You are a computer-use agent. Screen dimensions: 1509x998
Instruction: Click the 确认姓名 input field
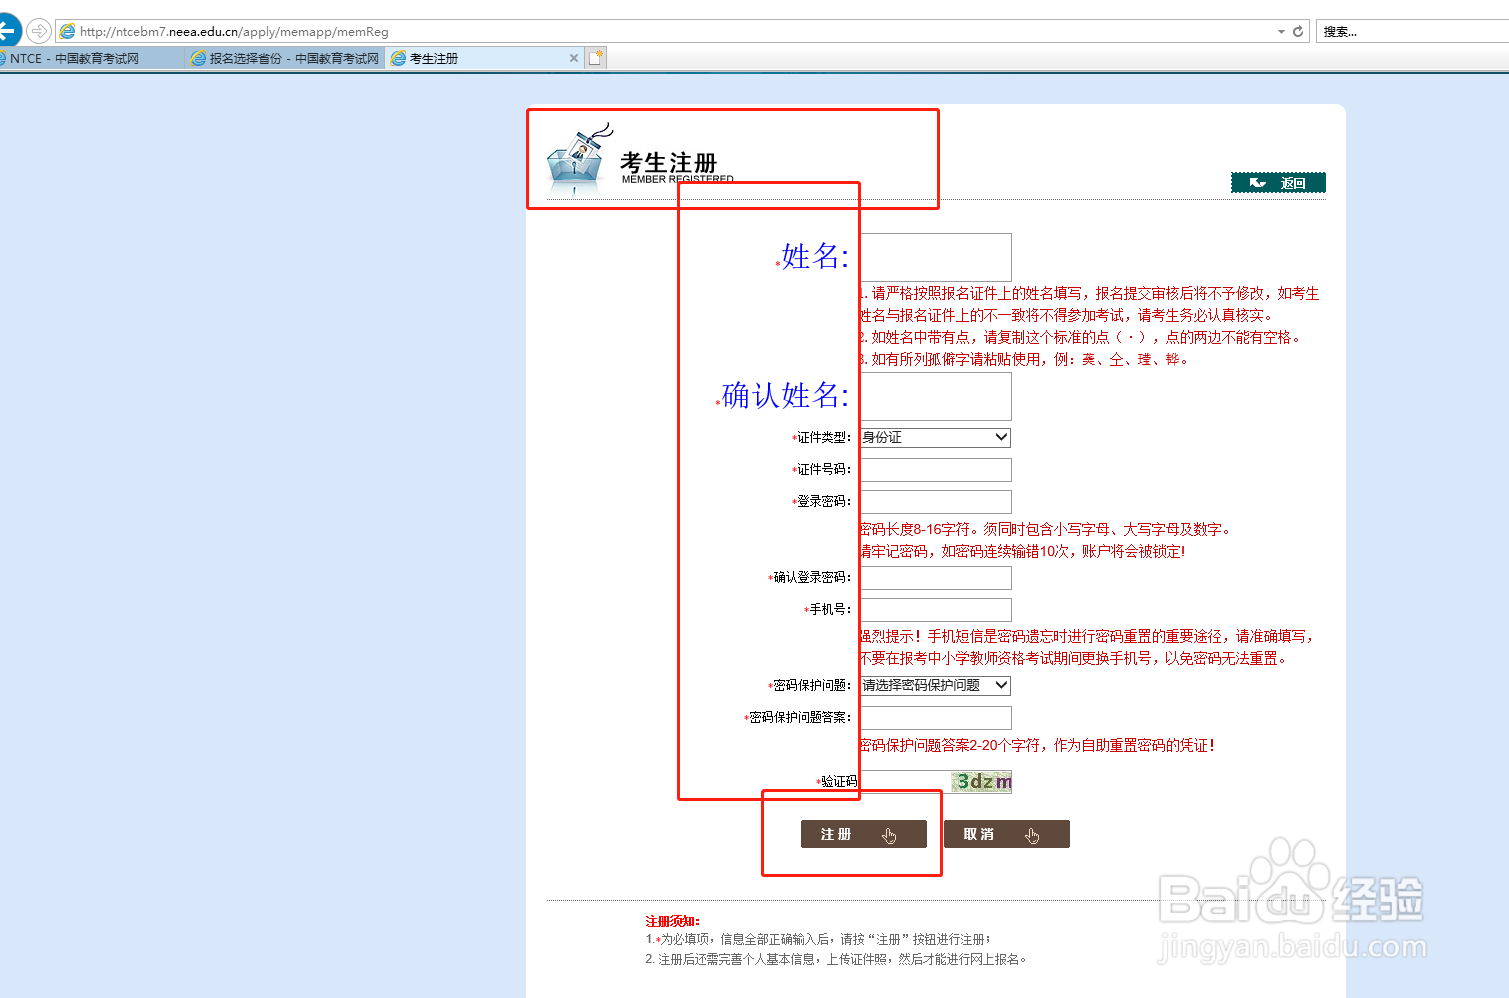[936, 396]
